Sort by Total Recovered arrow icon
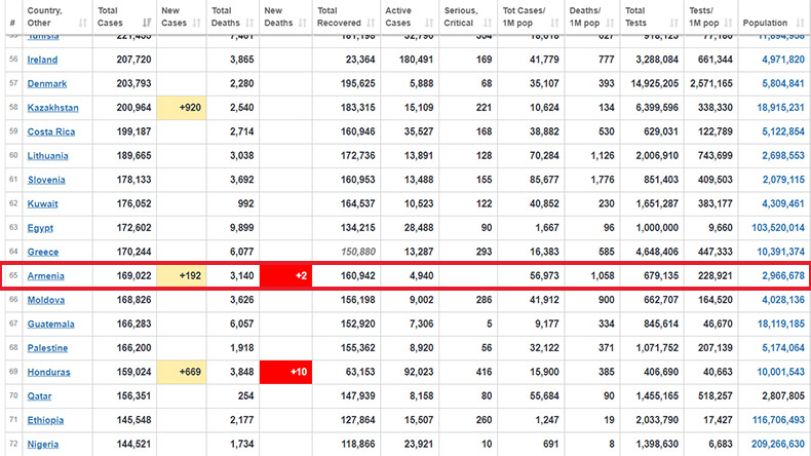The height and width of the screenshot is (456, 811). (370, 23)
